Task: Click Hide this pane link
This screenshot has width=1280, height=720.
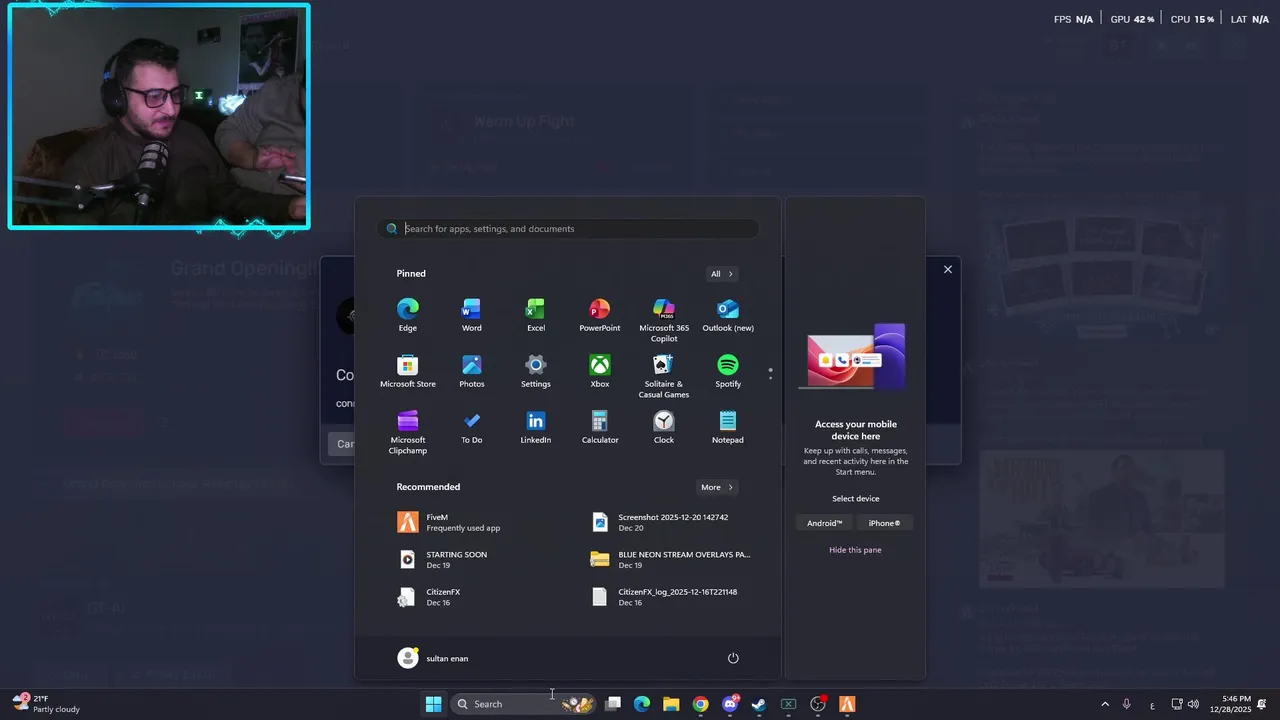Action: click(x=855, y=550)
